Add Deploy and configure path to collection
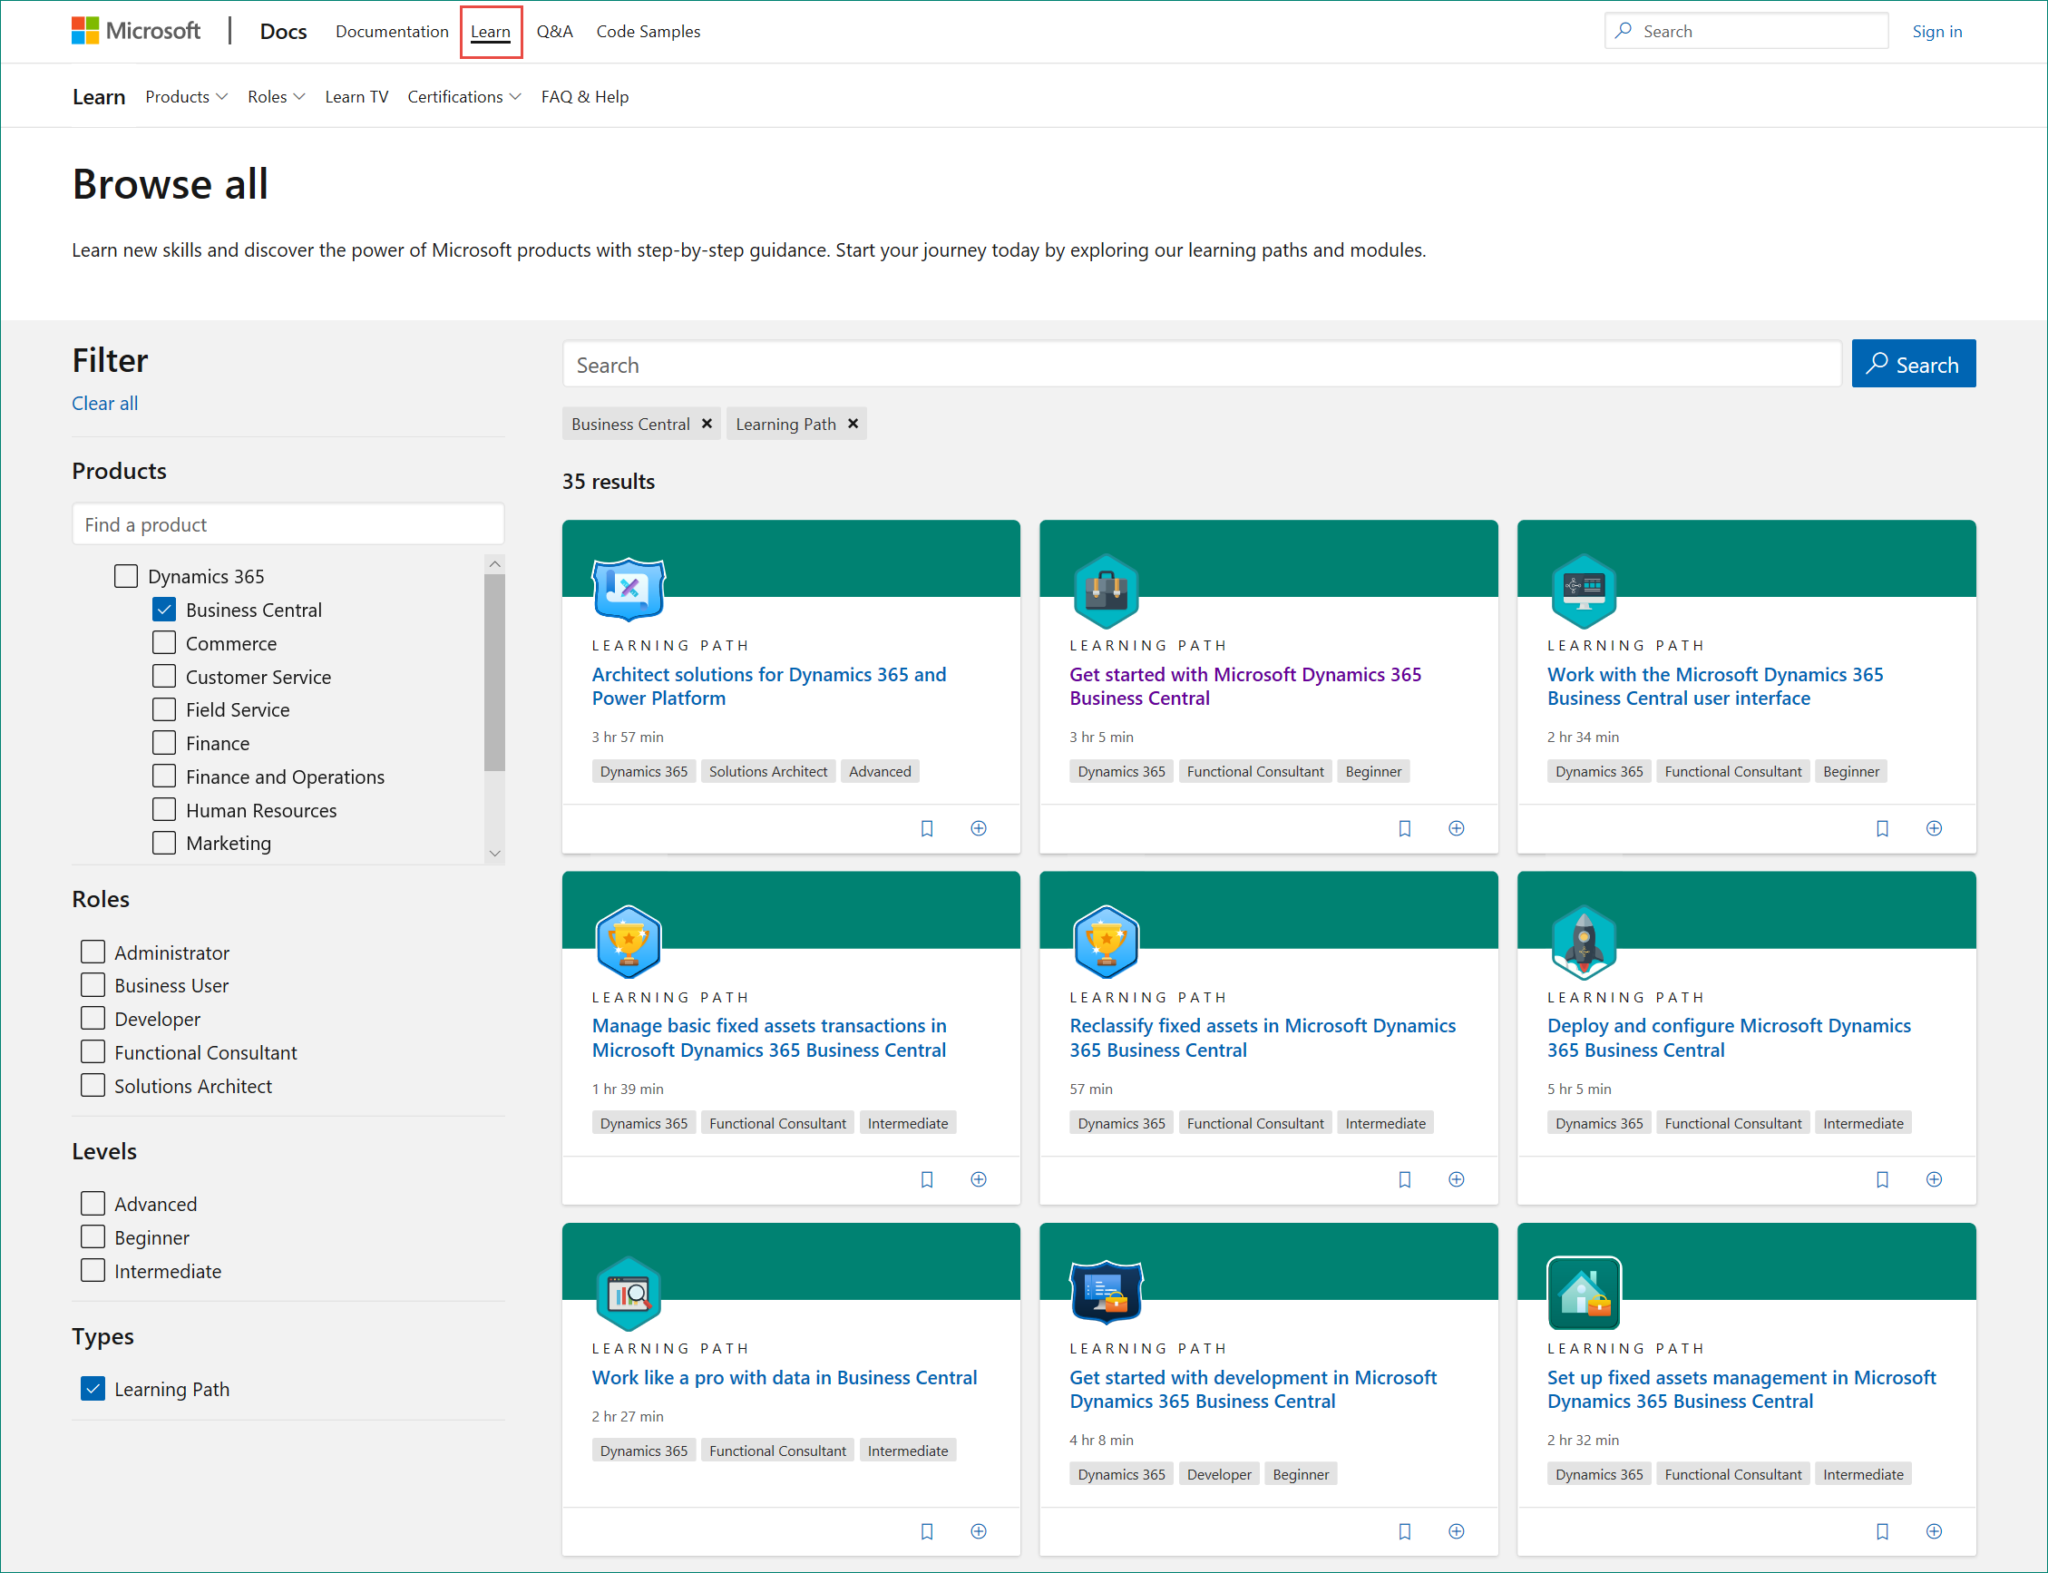This screenshot has width=2048, height=1573. pos(1935,1180)
